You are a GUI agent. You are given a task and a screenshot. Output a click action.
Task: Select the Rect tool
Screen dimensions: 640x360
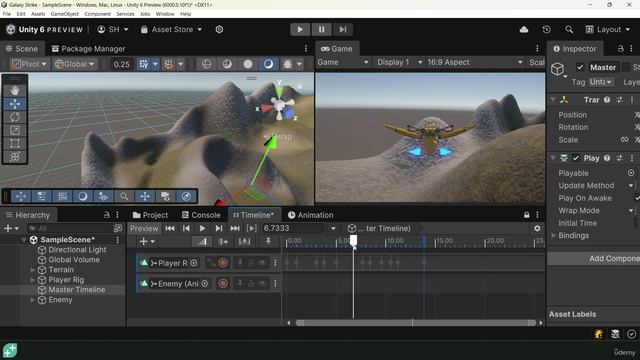click(15, 144)
